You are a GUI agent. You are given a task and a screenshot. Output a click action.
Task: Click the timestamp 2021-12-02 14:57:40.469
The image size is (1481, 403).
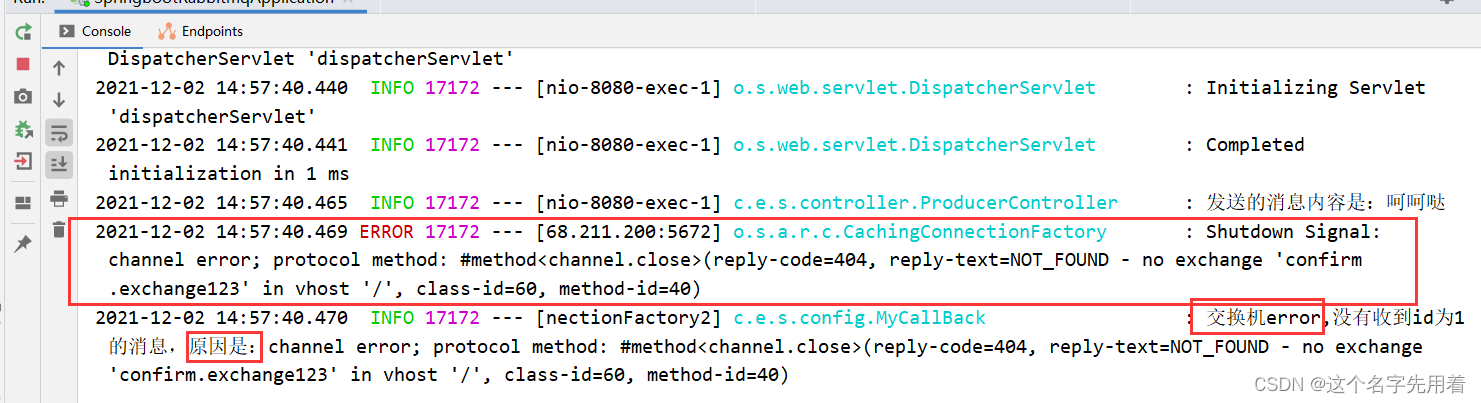[222, 232]
